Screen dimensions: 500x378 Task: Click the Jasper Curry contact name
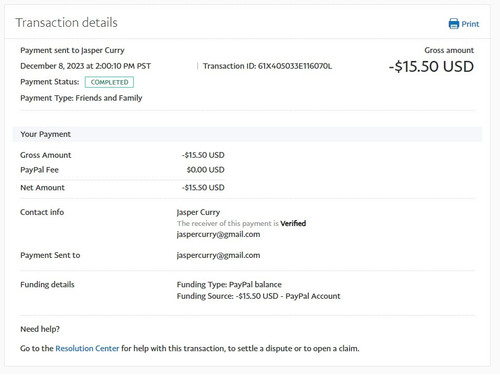[198, 212]
